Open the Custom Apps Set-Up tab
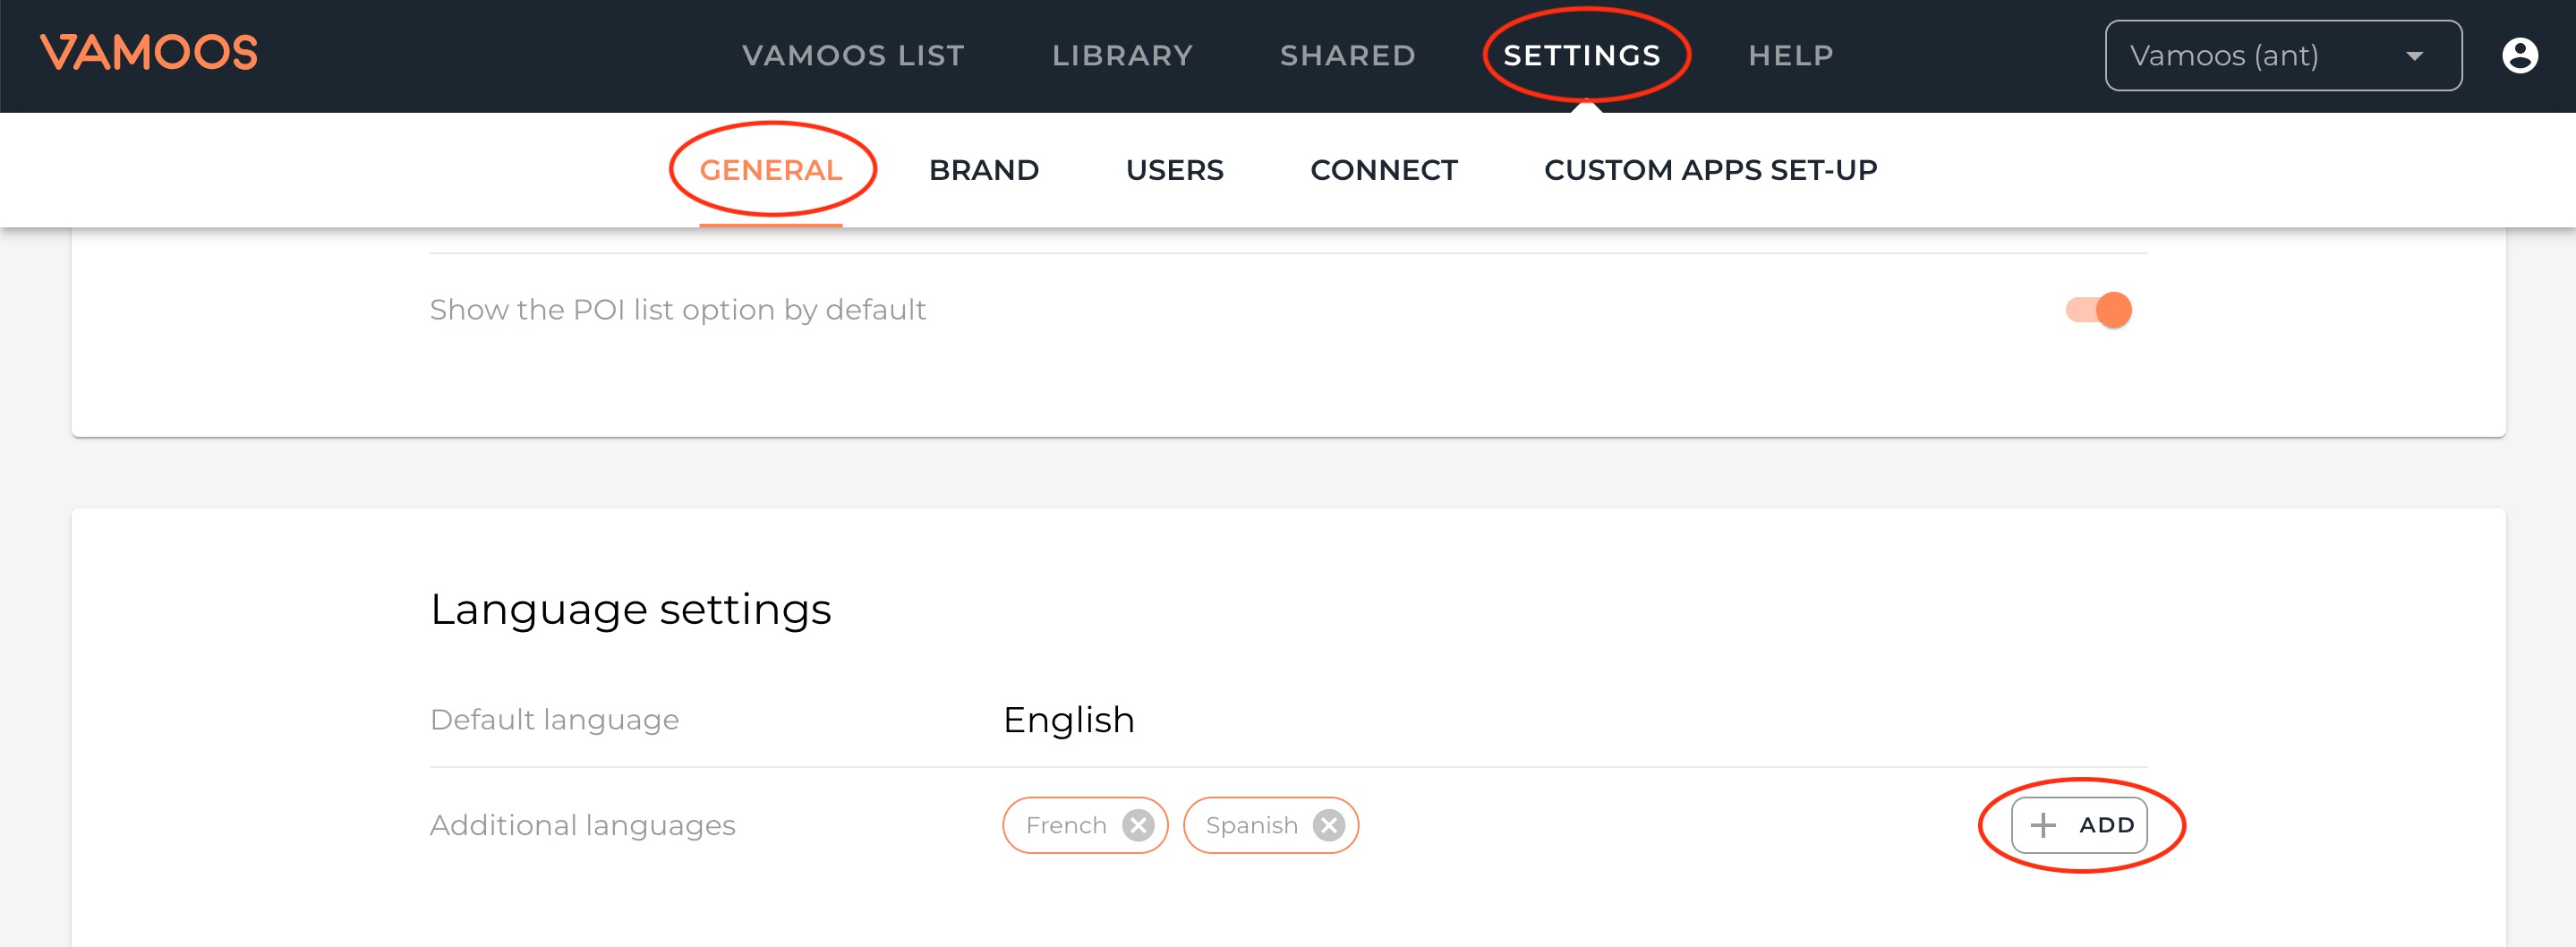Image resolution: width=2576 pixels, height=947 pixels. [1710, 170]
